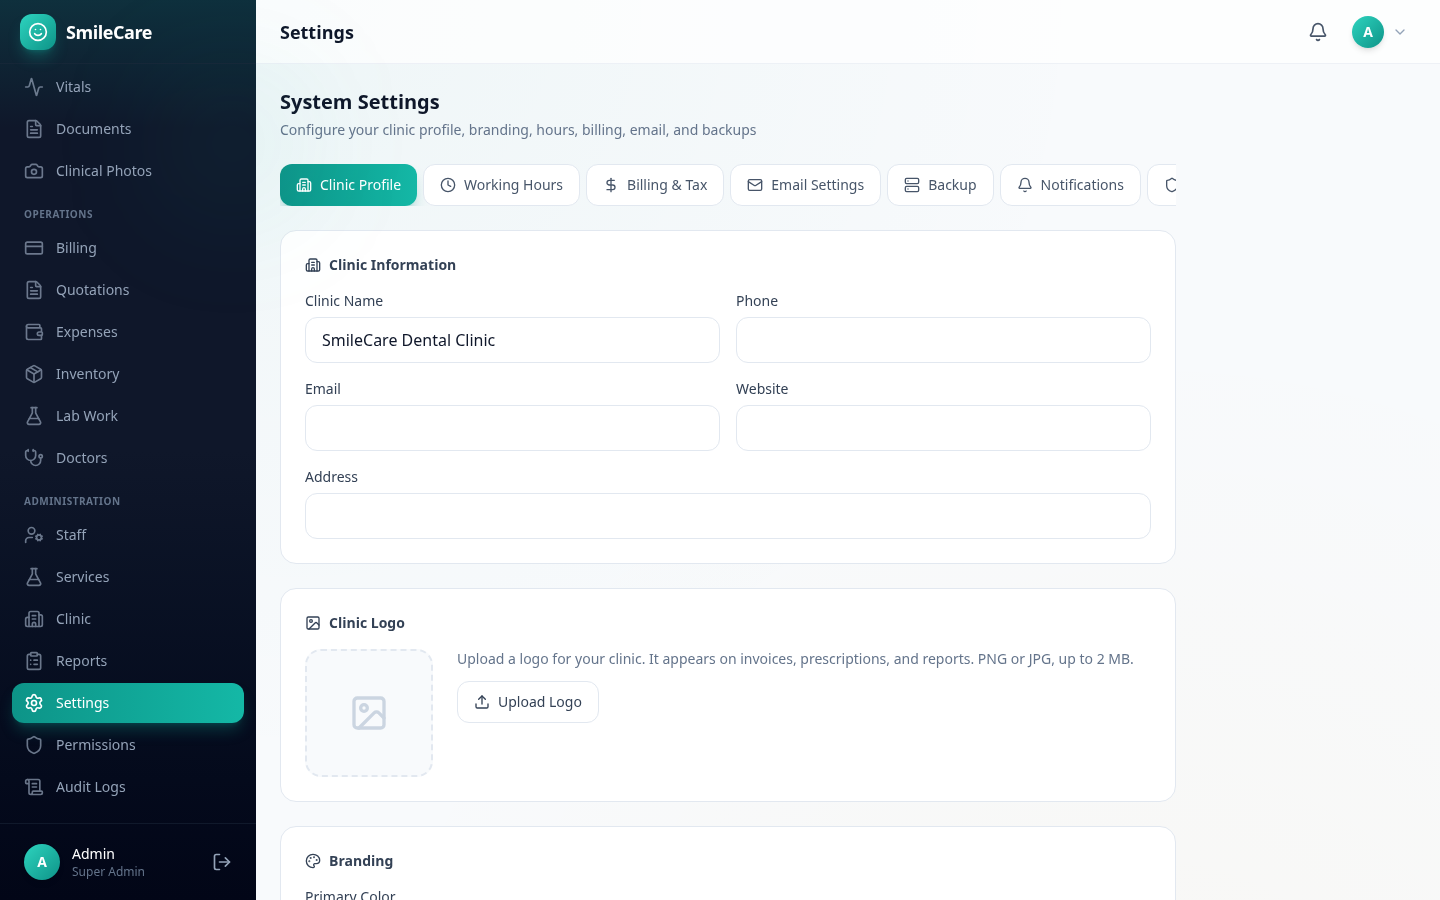Click into the Address input field
Image resolution: width=1440 pixels, height=900 pixels.
[x=728, y=516]
